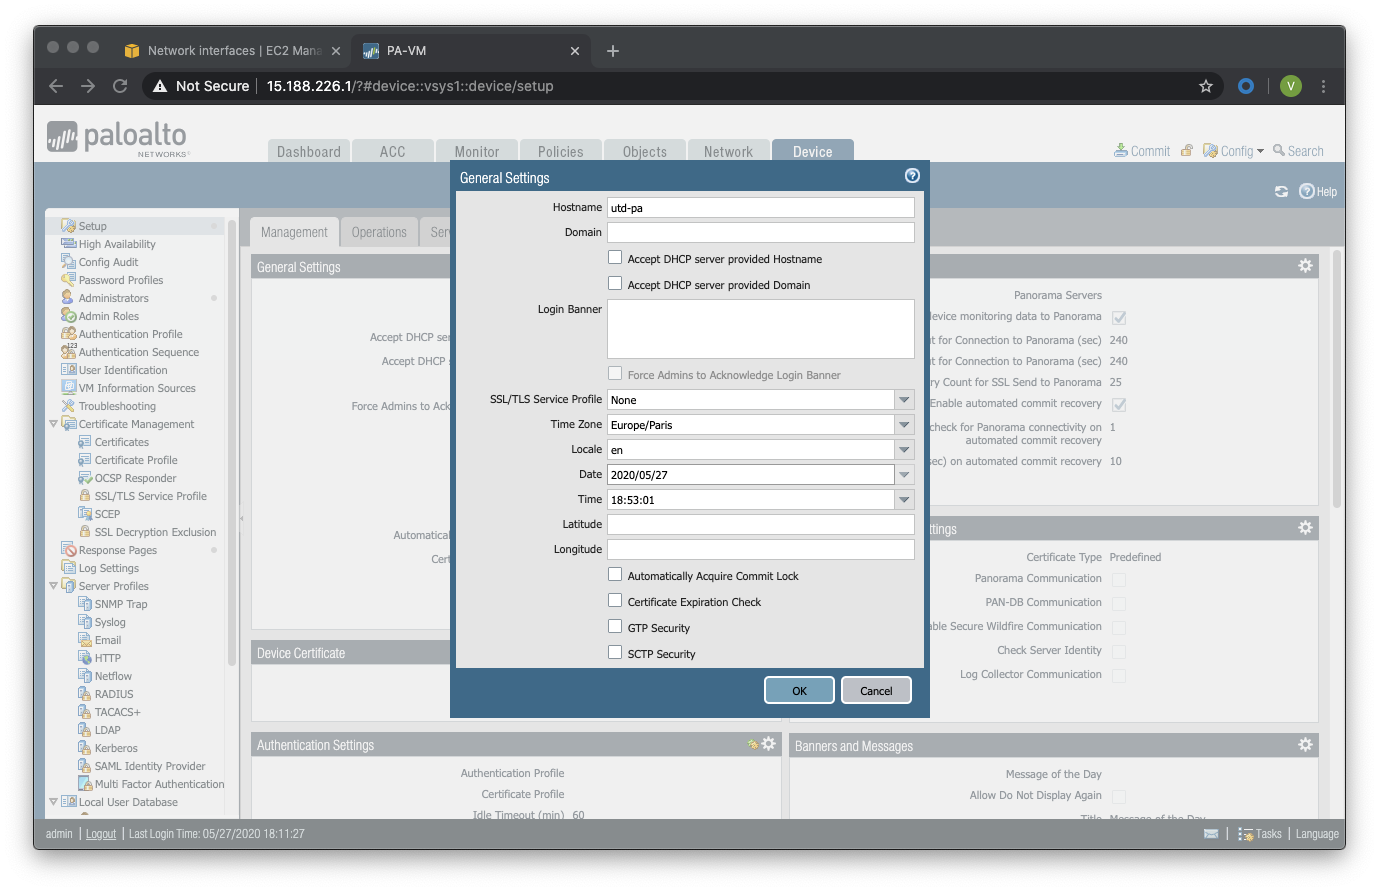Click the Domain input field
1379x891 pixels.
coord(761,232)
